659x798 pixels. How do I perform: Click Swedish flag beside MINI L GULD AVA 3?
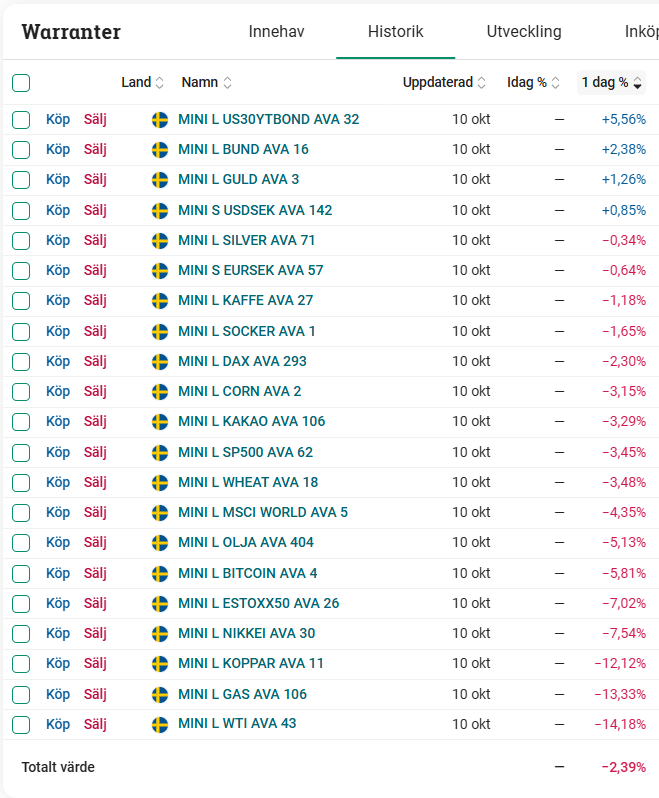[x=159, y=180]
